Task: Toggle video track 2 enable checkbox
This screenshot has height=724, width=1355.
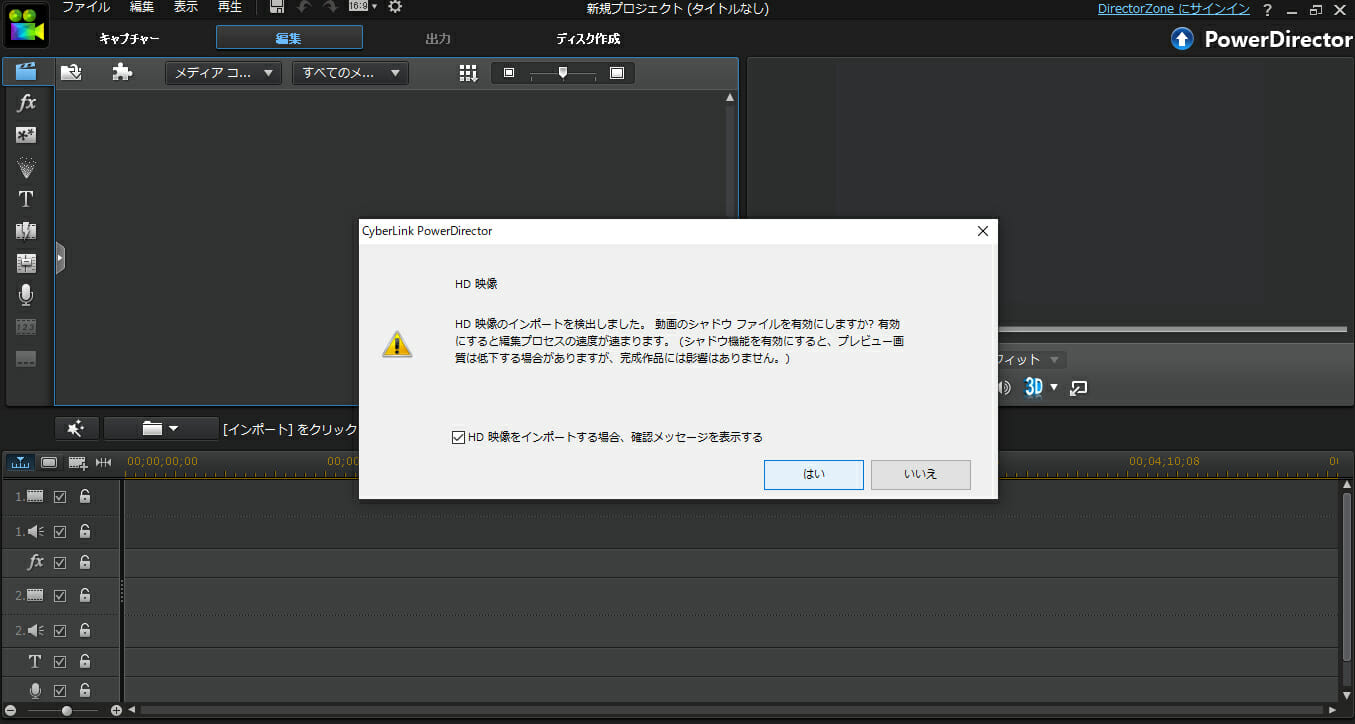Action: pyautogui.click(x=60, y=595)
